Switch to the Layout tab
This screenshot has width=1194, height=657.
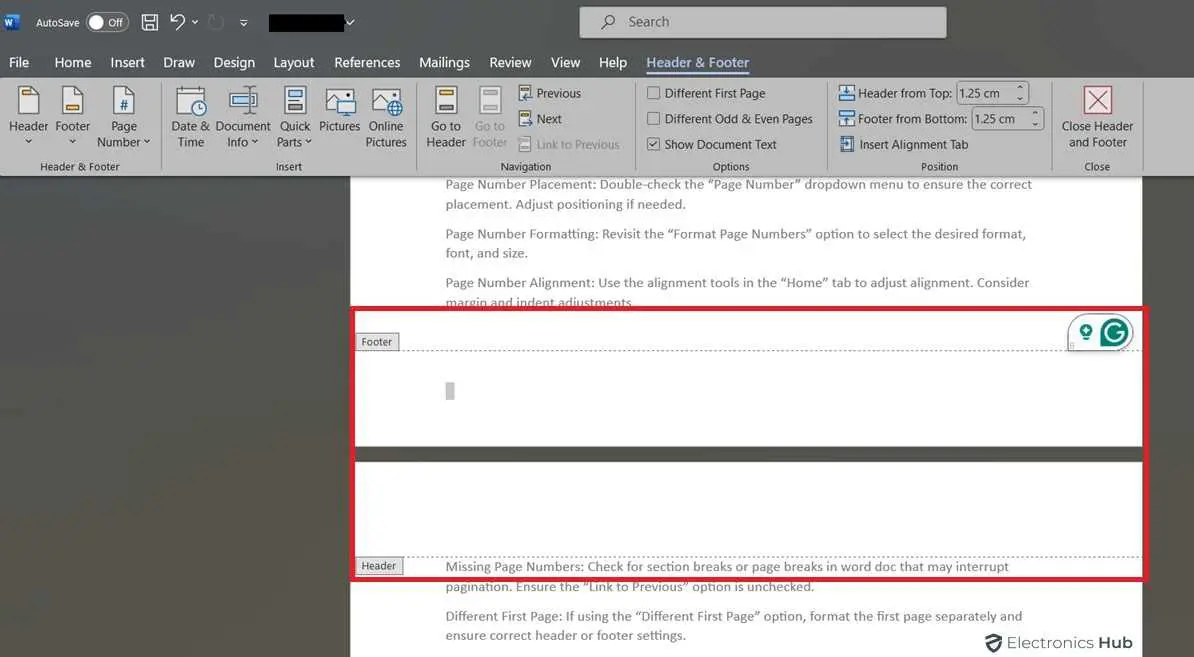[294, 62]
